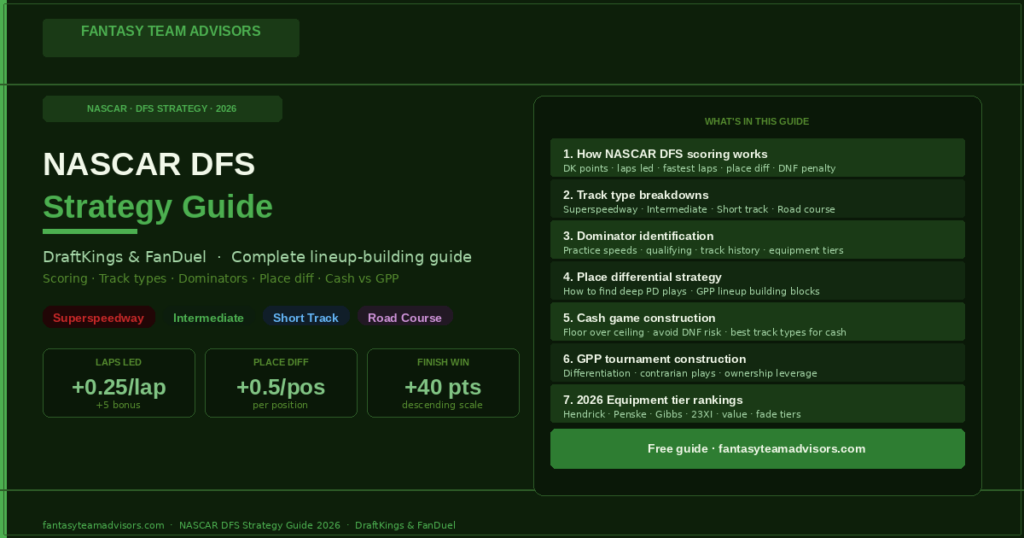Open section 1 How NASCAR DFS scoring works
This screenshot has height=538, width=1024.
pyautogui.click(x=758, y=158)
